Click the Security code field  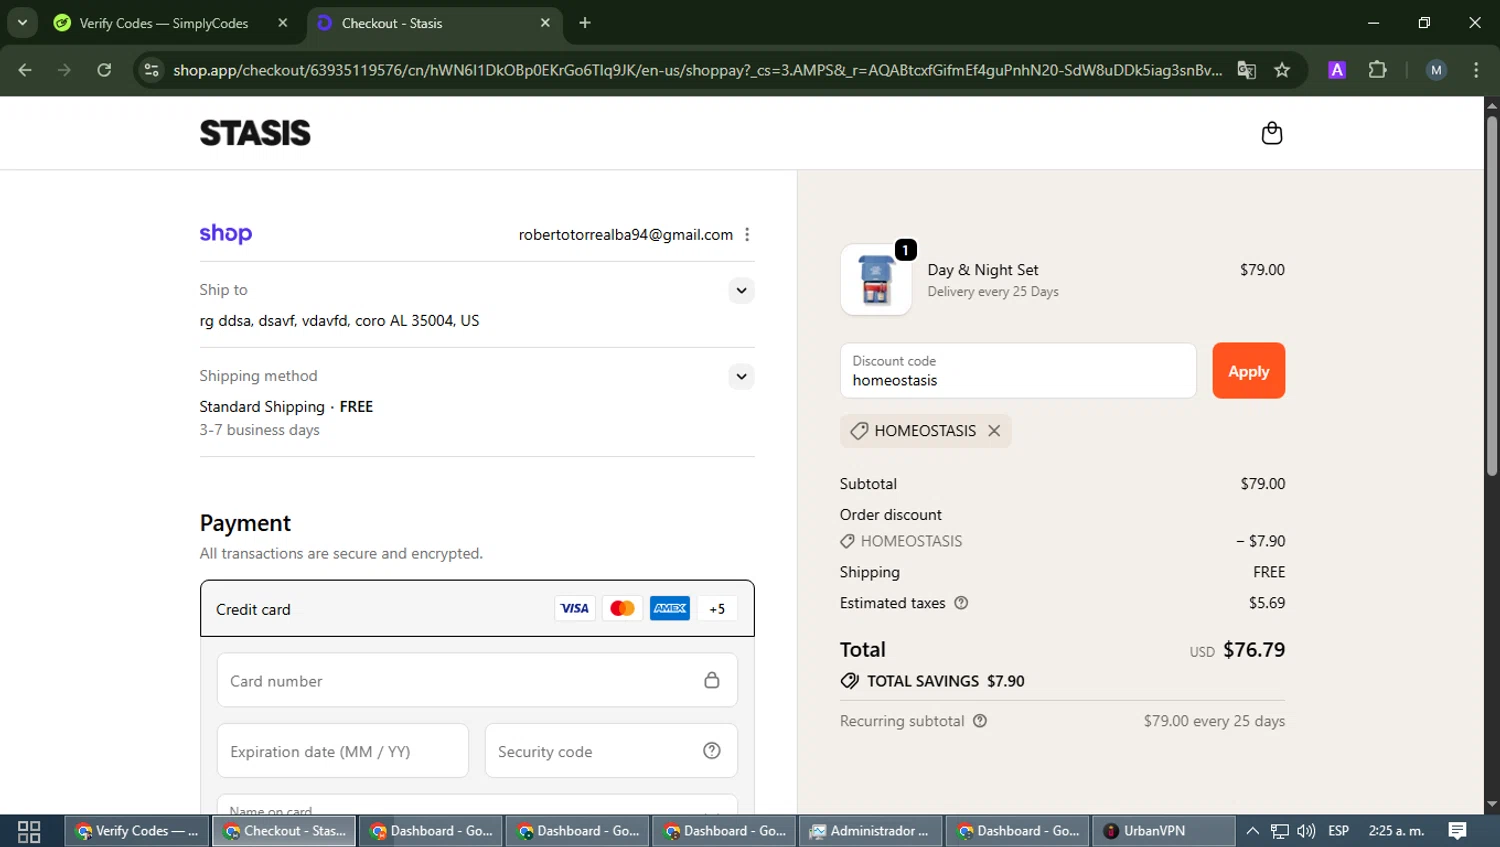coord(611,751)
